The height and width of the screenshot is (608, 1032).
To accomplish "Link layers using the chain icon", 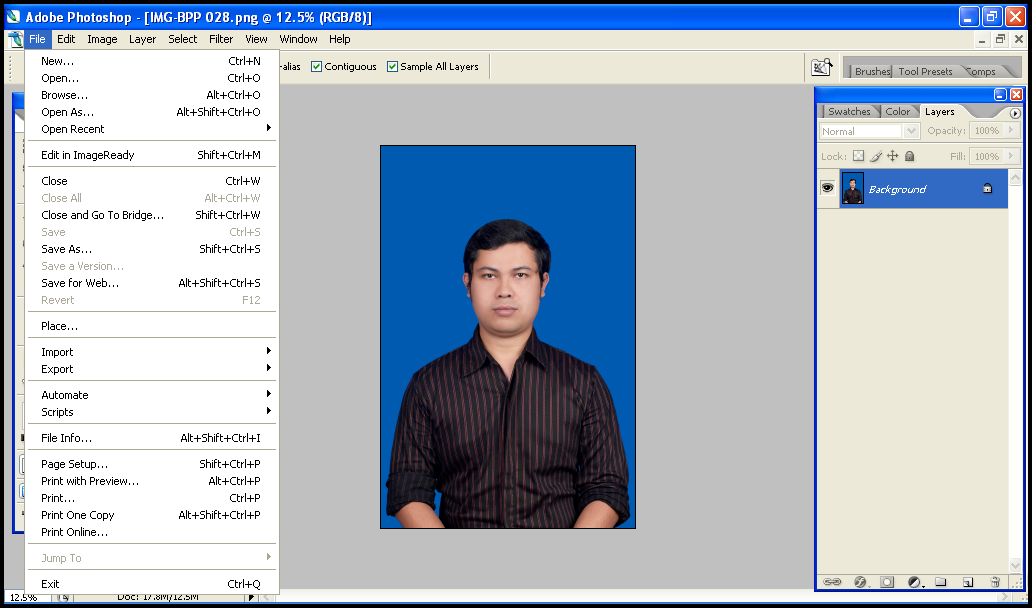I will point(833,582).
